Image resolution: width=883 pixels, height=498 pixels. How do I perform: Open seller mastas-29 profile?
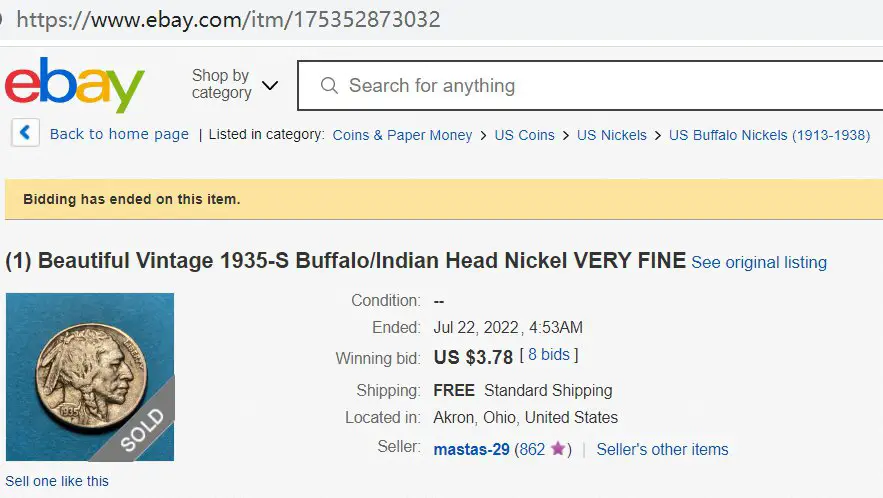[471, 450]
